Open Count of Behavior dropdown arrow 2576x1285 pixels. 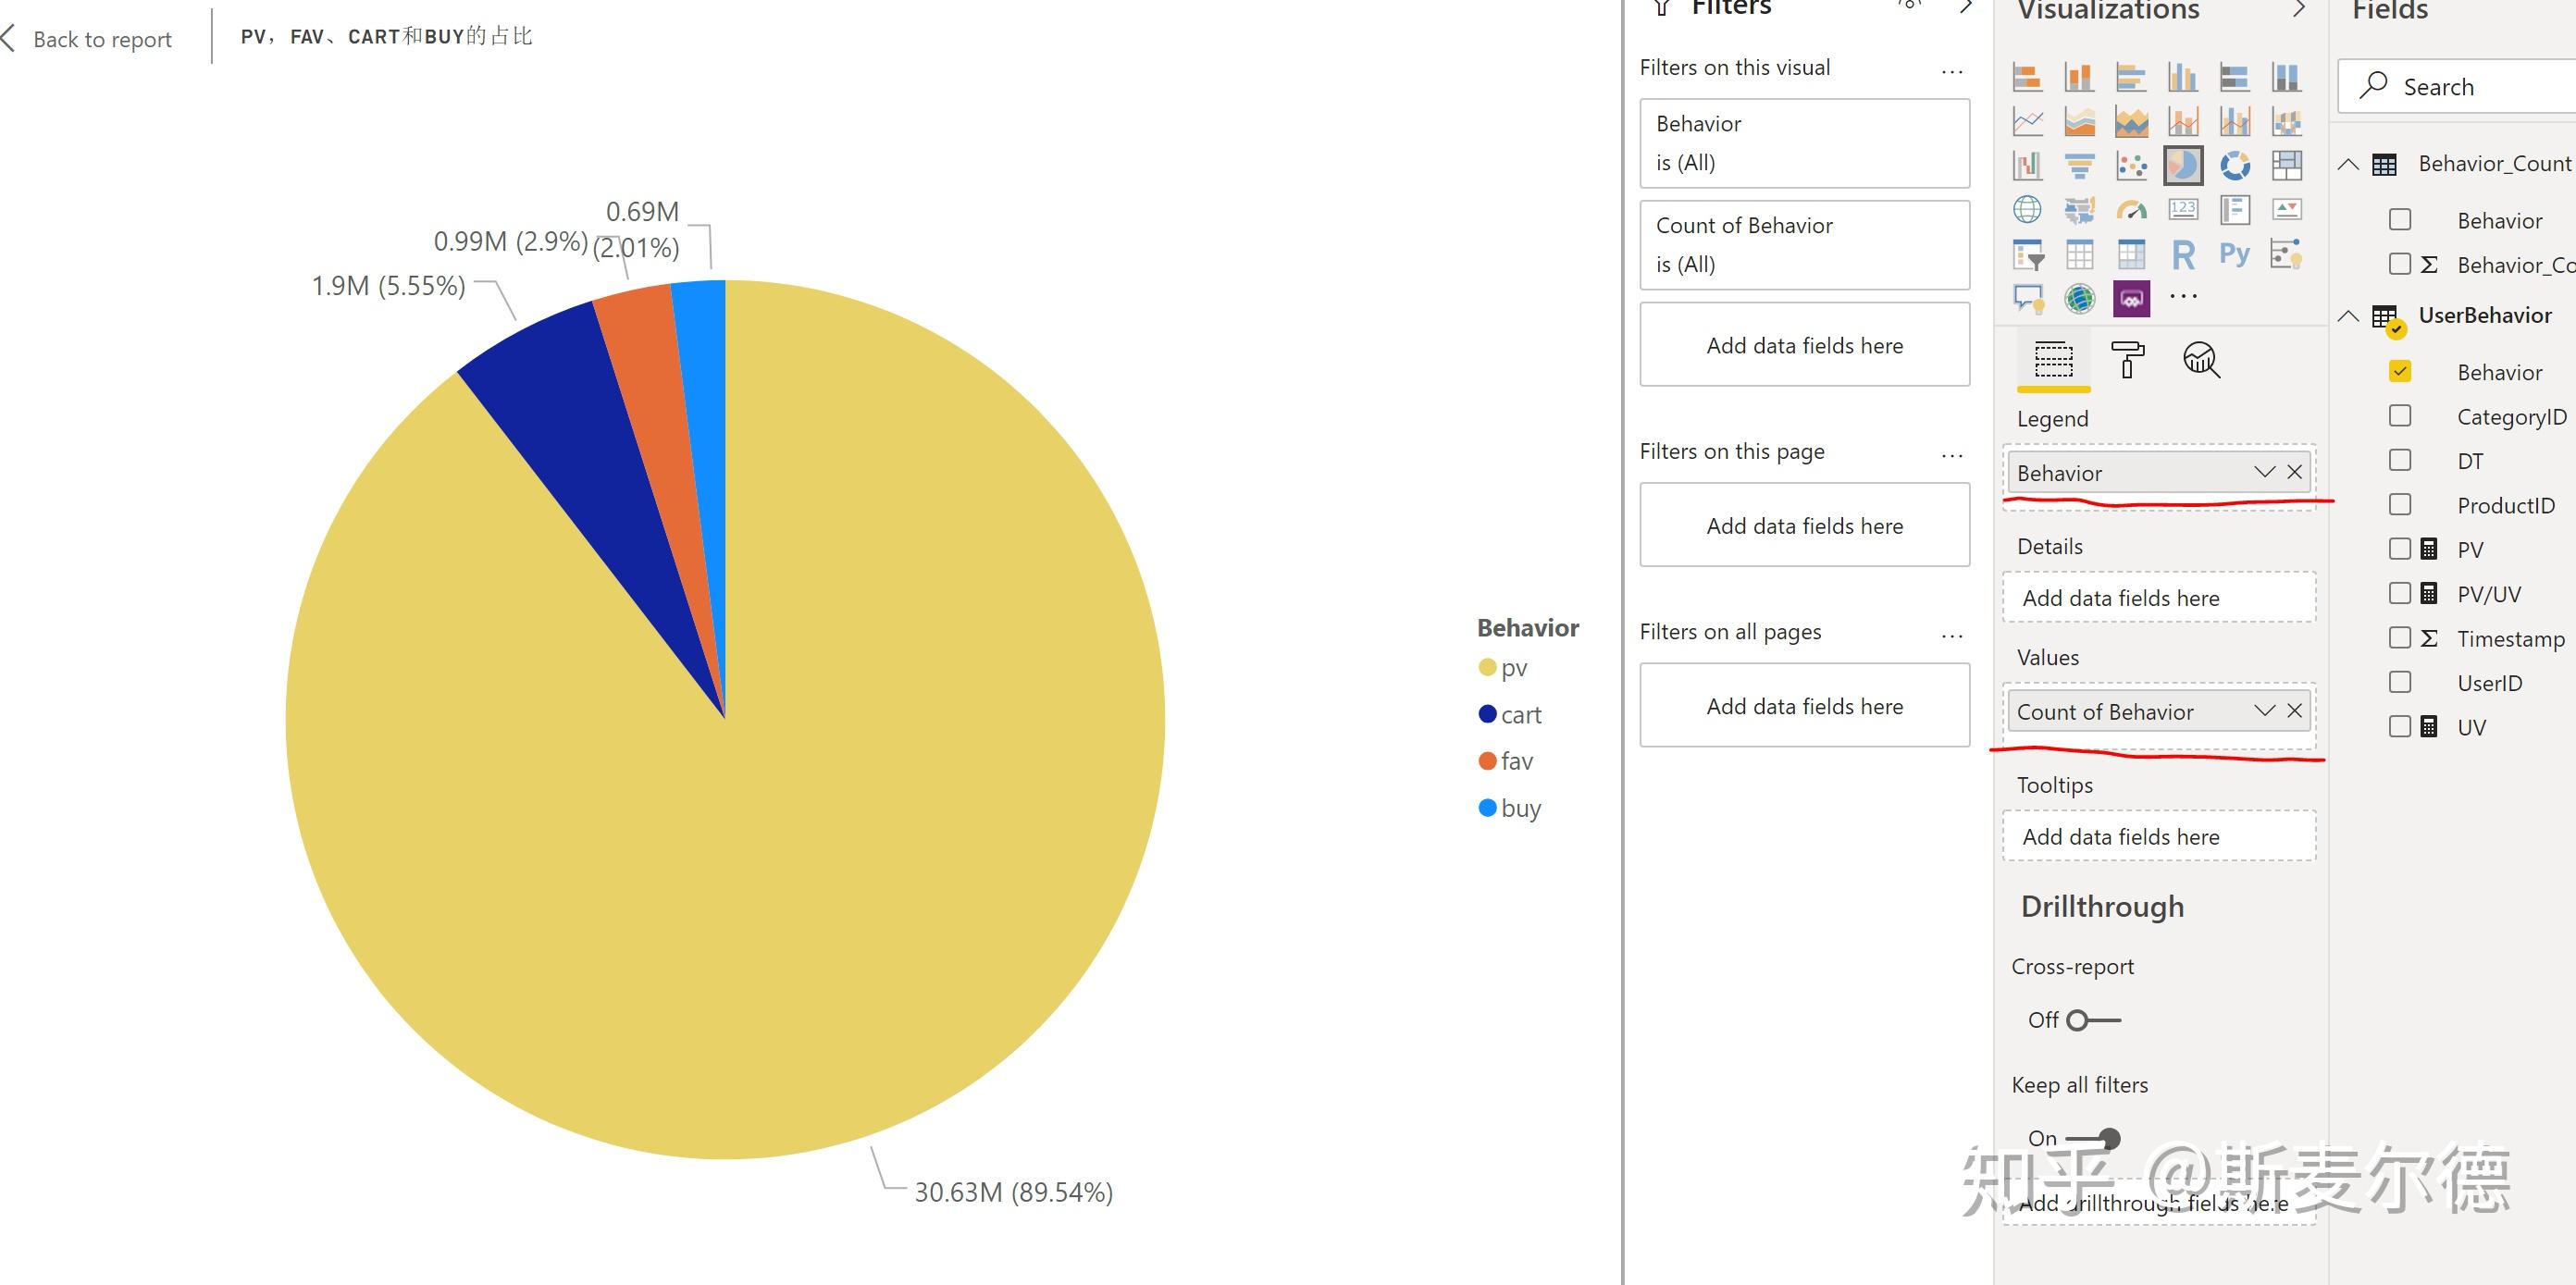[x=2264, y=711]
